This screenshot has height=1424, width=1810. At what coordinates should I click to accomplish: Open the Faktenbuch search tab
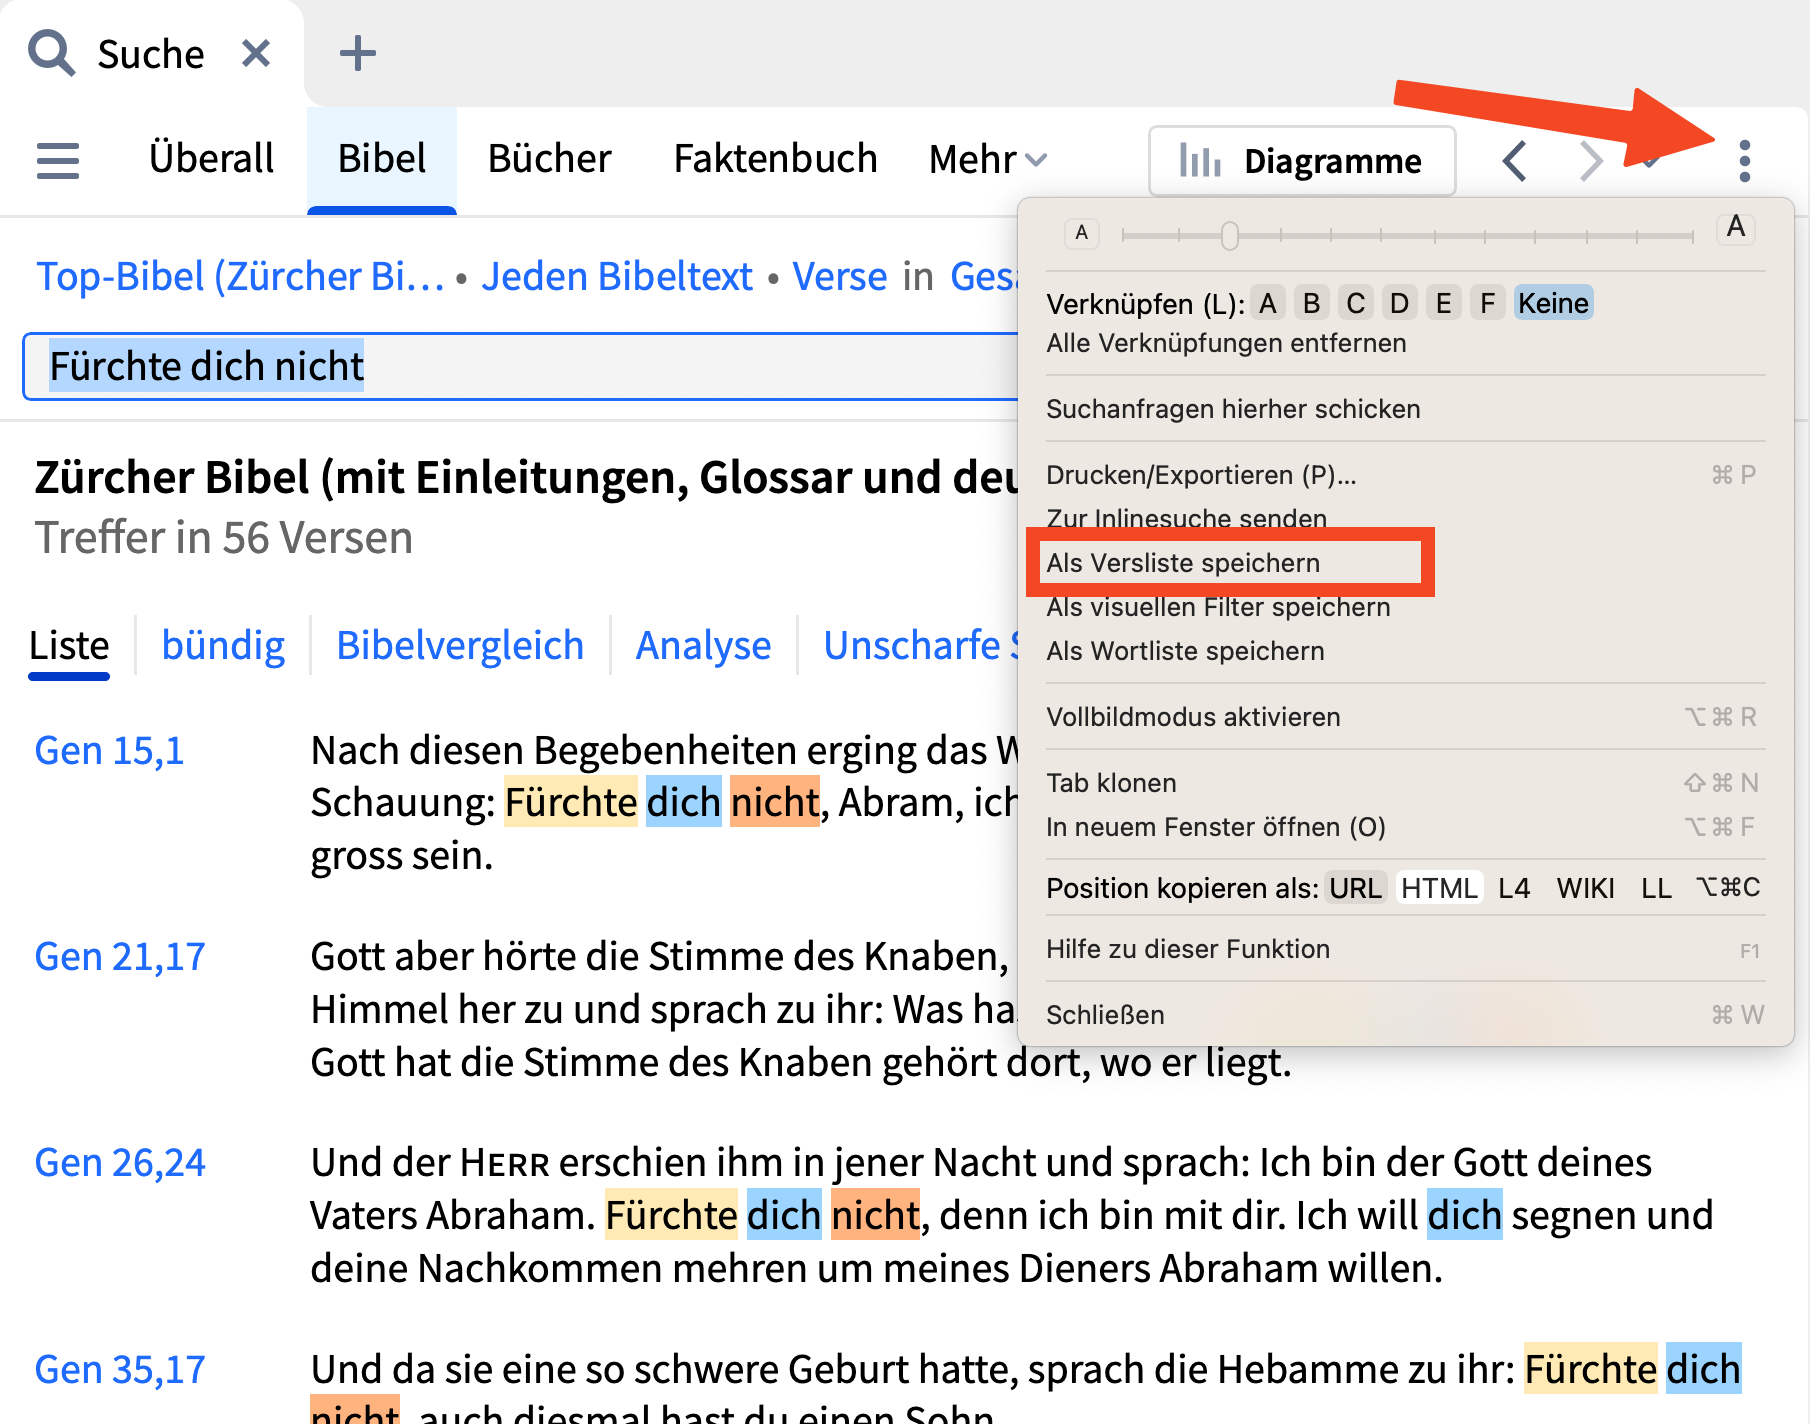coord(775,159)
